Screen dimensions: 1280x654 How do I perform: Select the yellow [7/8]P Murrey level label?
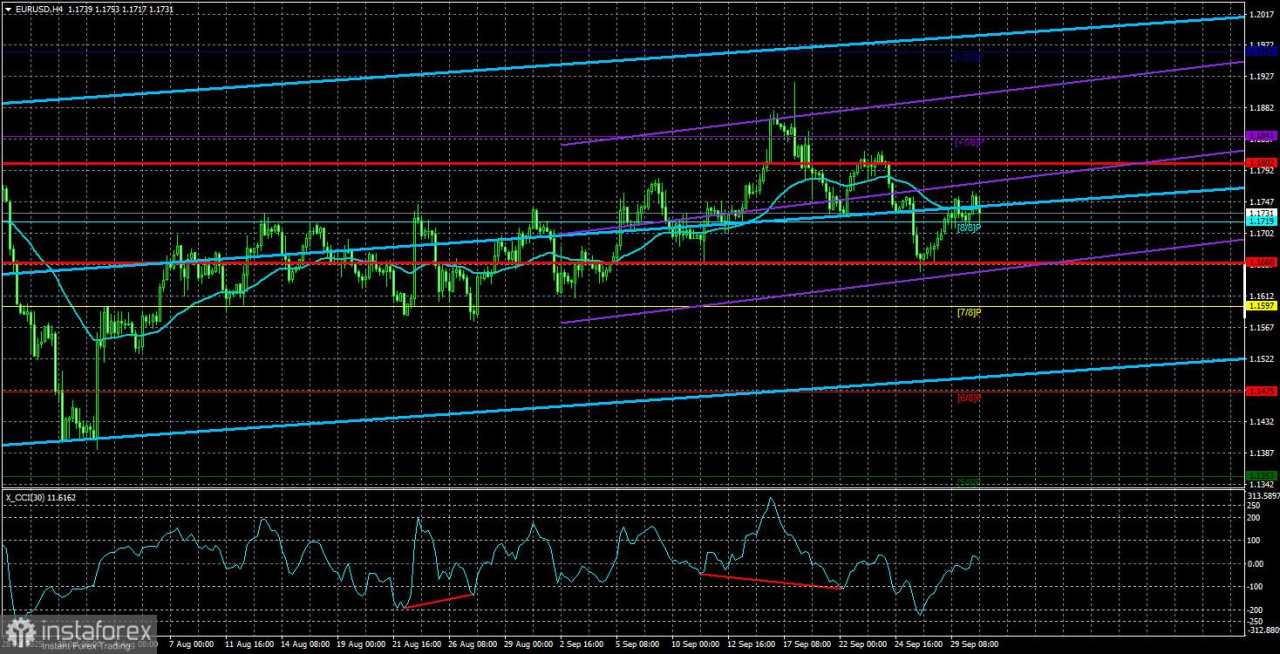967,312
